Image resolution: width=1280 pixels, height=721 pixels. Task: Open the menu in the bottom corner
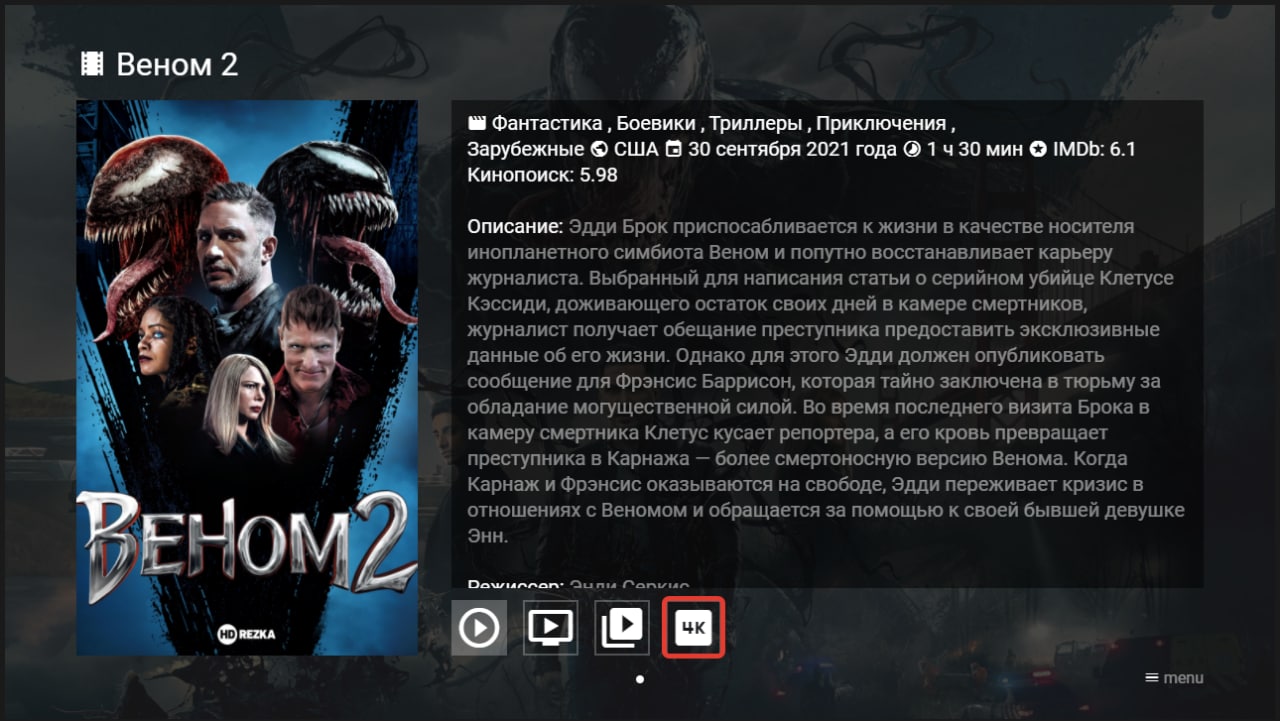tap(1174, 678)
